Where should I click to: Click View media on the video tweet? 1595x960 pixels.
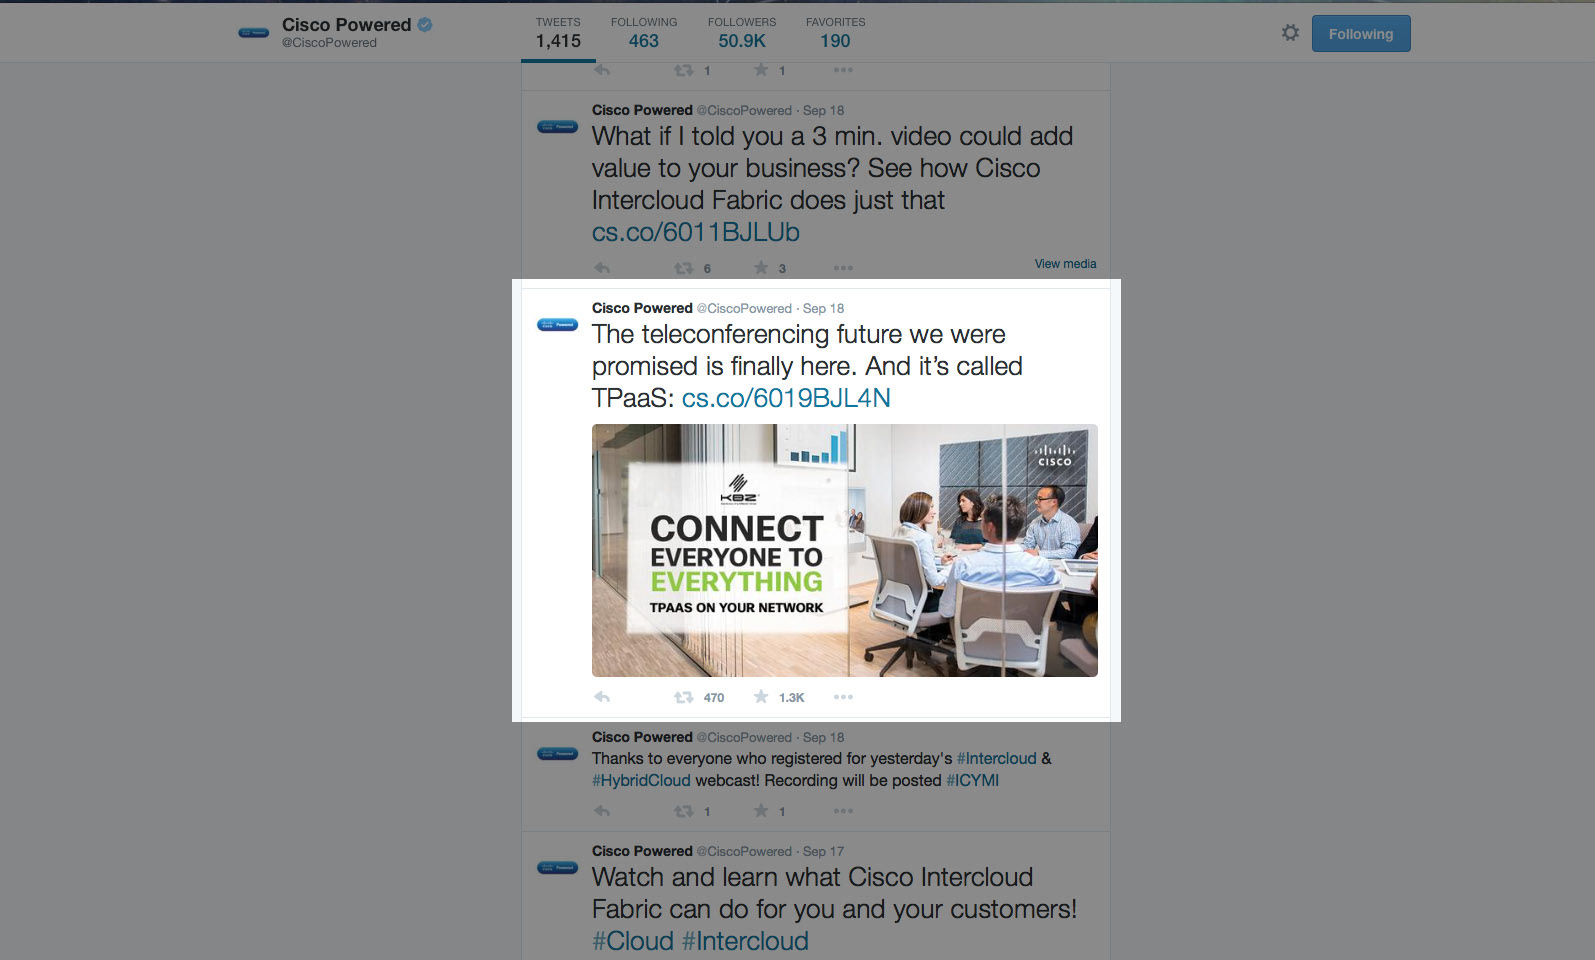click(x=1065, y=264)
